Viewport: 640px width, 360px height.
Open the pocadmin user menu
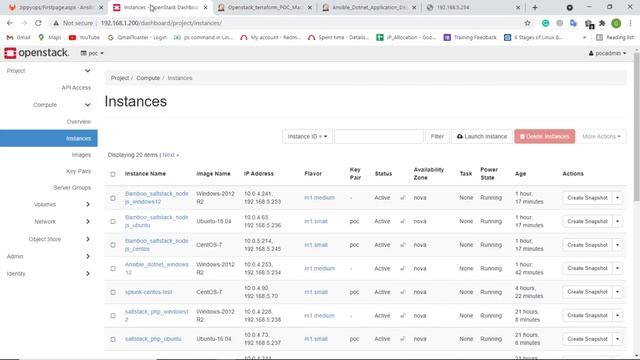point(607,53)
